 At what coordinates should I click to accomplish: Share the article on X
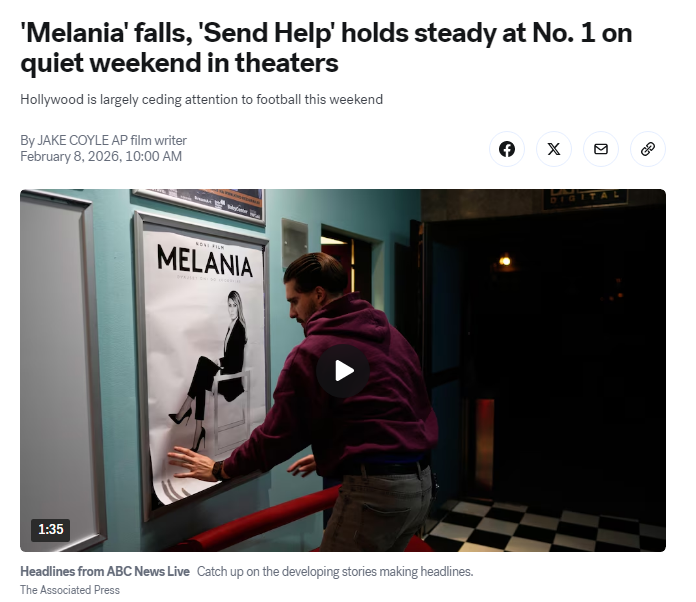tap(554, 149)
